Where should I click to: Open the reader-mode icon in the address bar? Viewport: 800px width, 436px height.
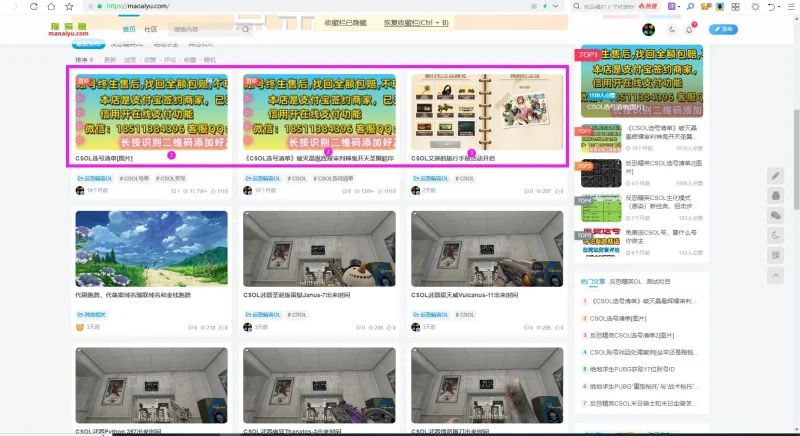pyautogui.click(x=534, y=6)
